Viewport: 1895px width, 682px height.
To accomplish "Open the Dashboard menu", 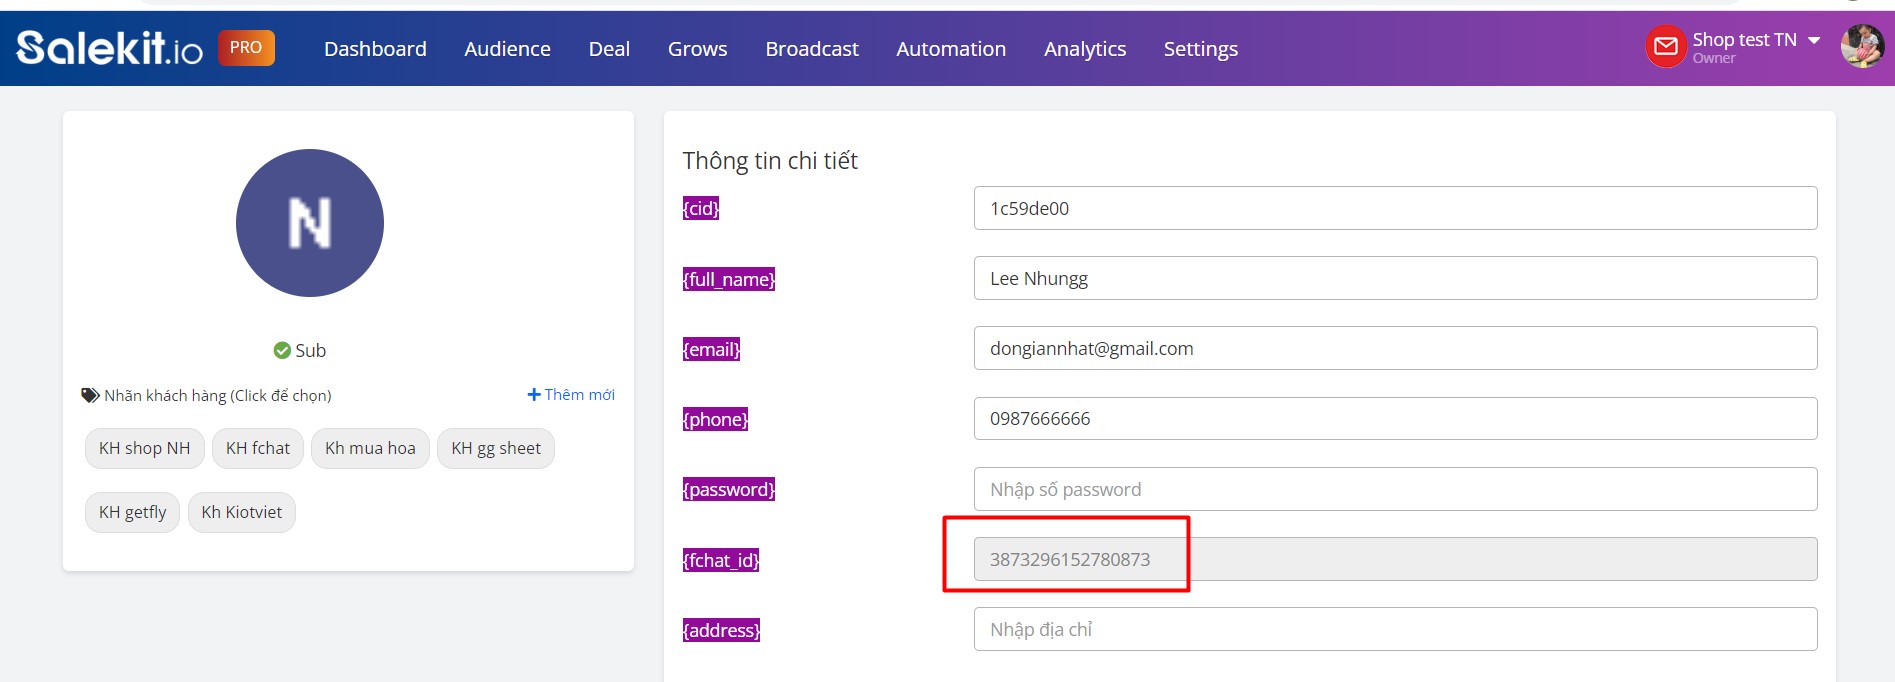I will (x=375, y=49).
